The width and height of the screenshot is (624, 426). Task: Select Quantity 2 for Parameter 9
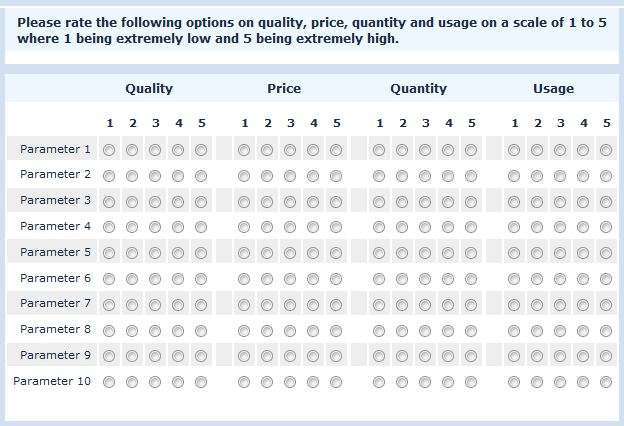(402, 356)
